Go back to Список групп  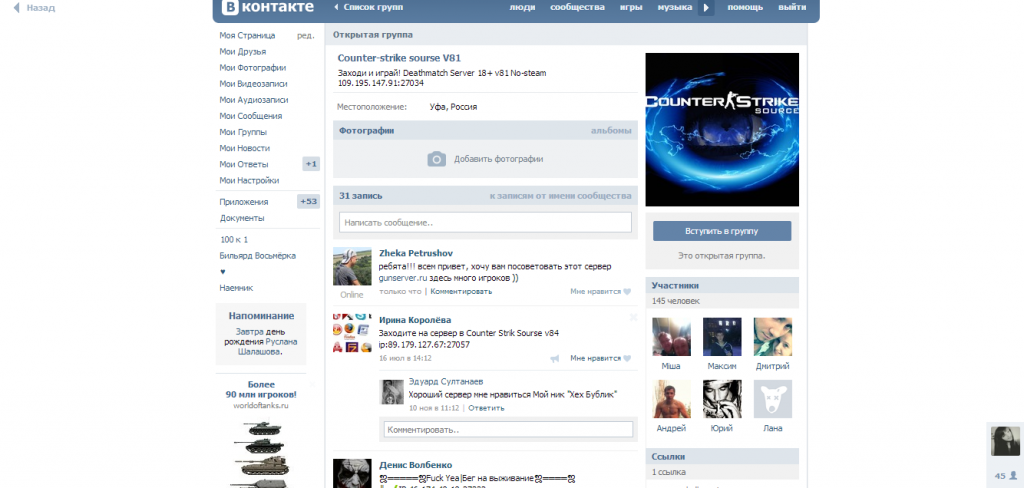(371, 7)
